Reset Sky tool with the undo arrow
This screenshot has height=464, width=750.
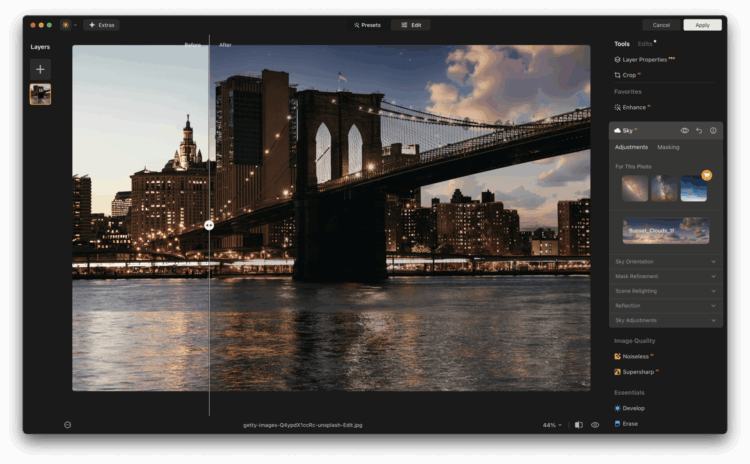[699, 131]
